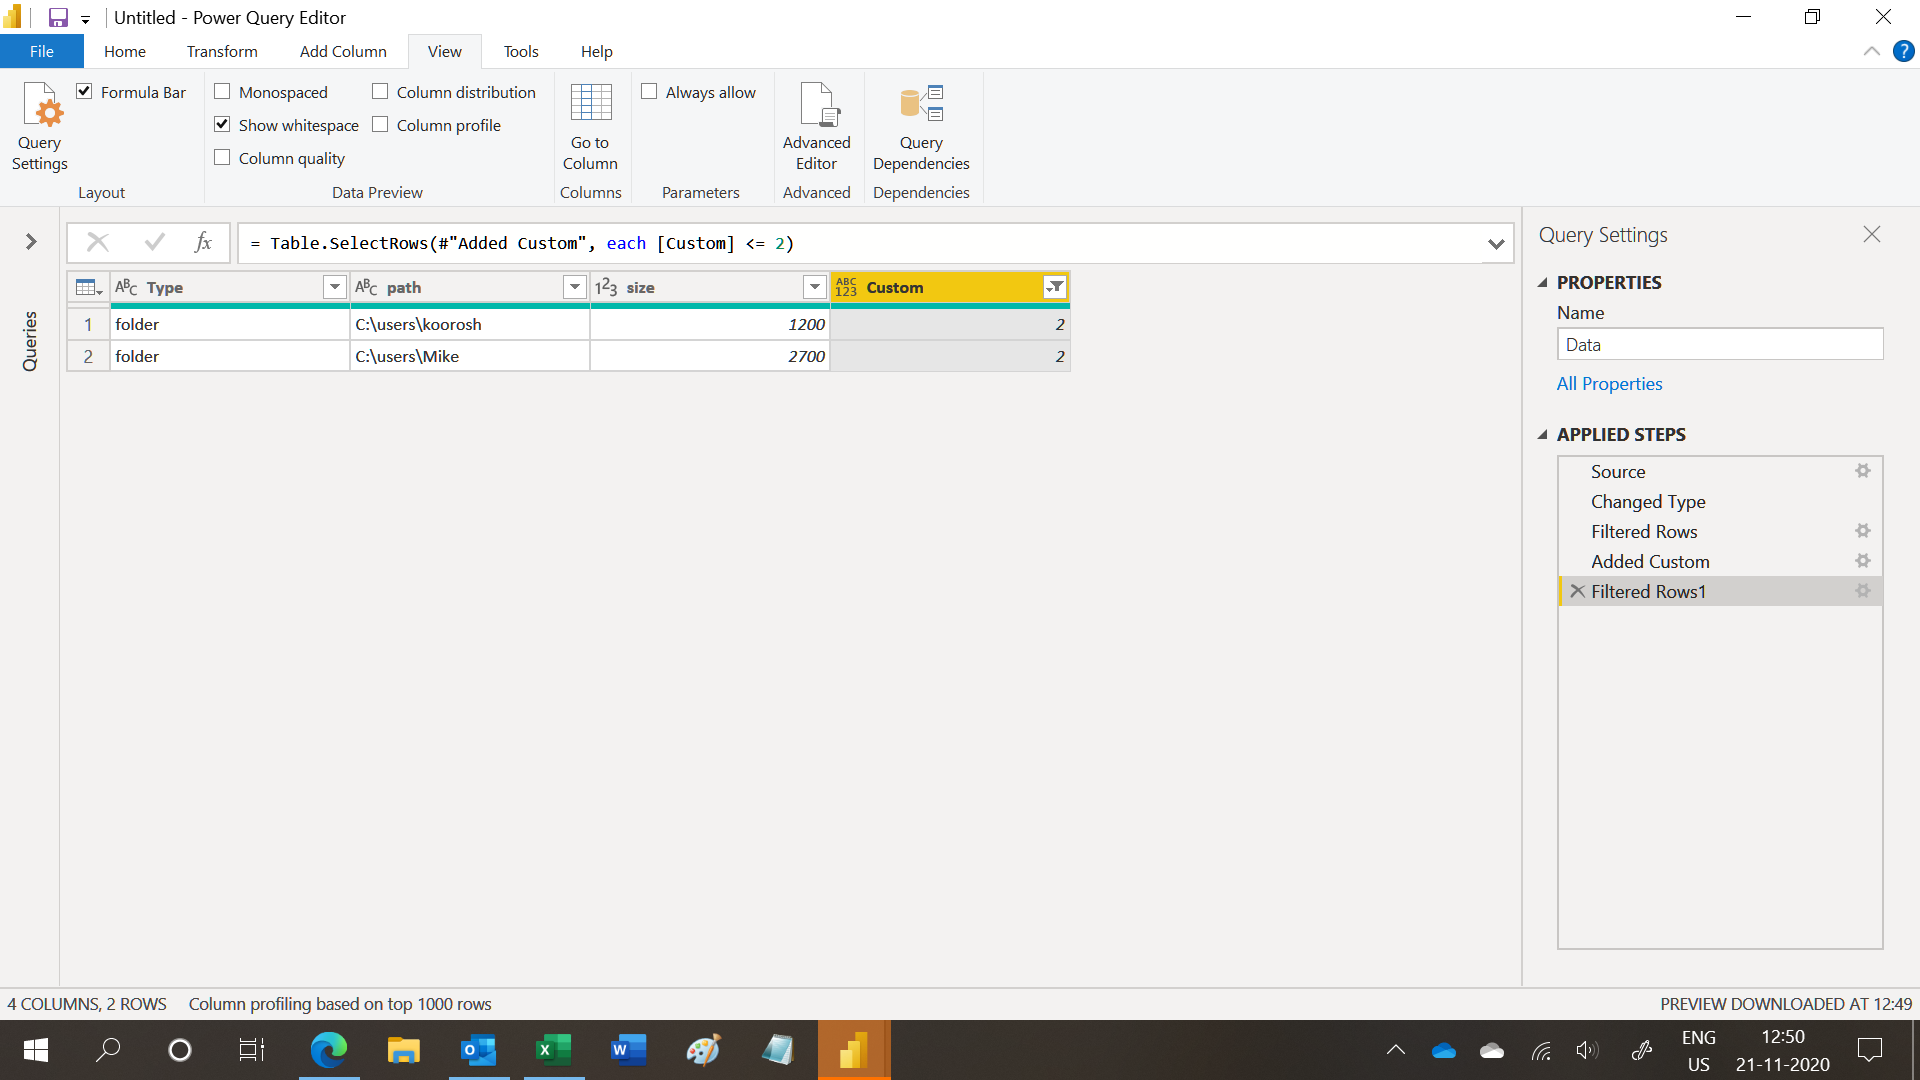Open the table menu icon at grid corner

[89, 288]
